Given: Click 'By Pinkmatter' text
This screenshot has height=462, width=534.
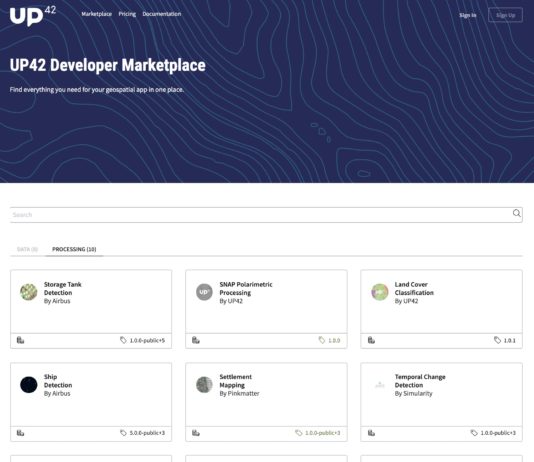Looking at the screenshot, I should (239, 394).
